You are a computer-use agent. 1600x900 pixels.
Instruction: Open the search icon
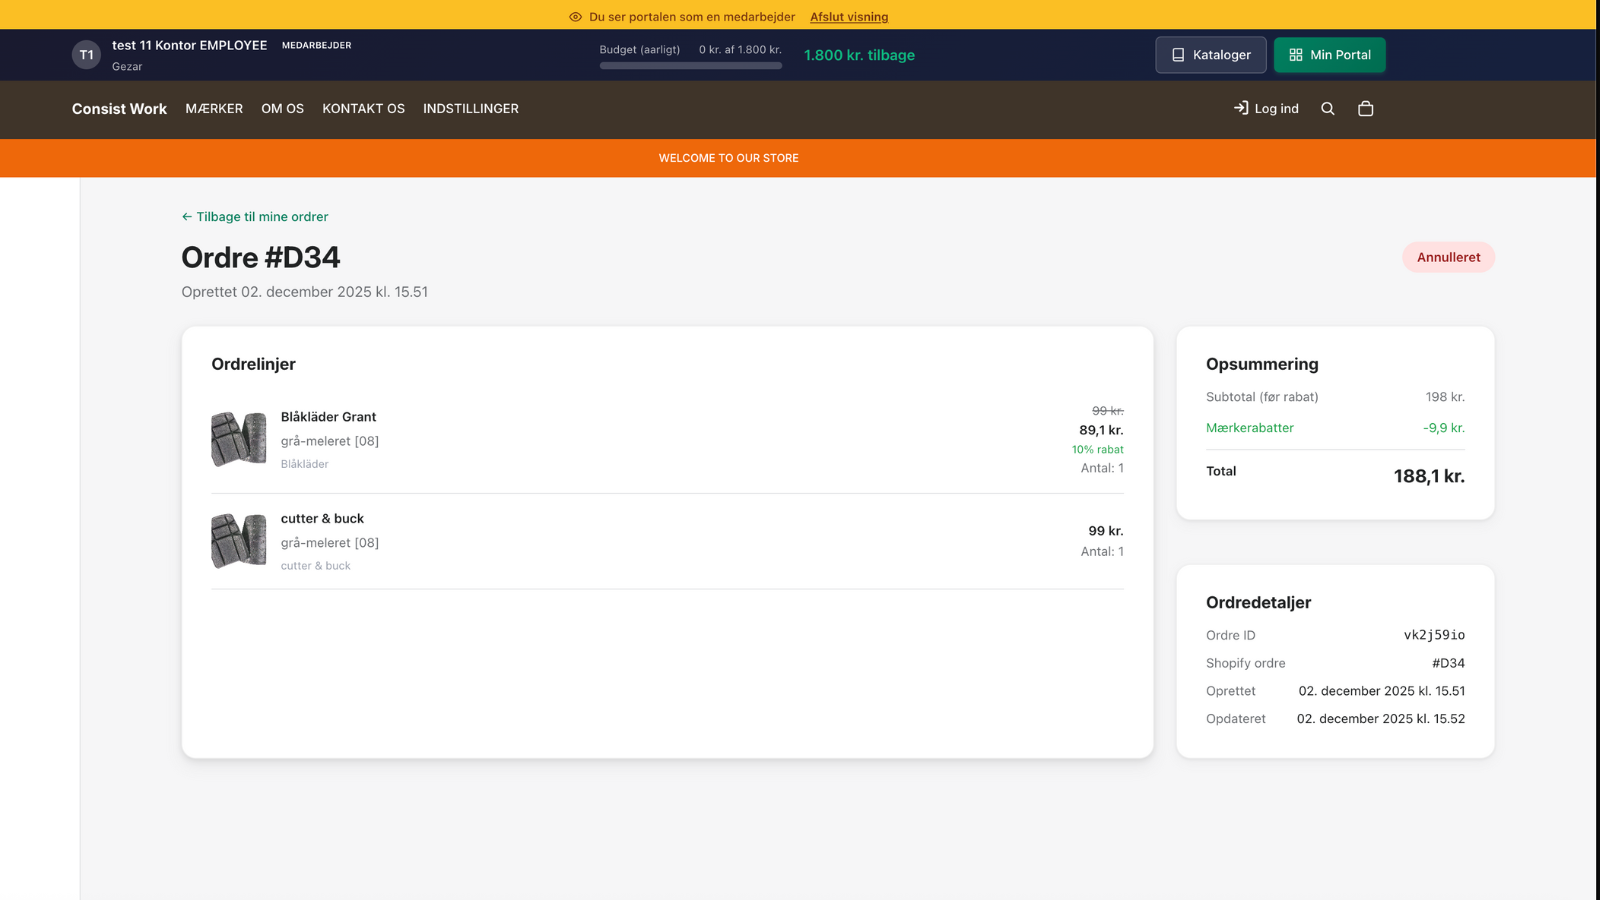tap(1328, 108)
